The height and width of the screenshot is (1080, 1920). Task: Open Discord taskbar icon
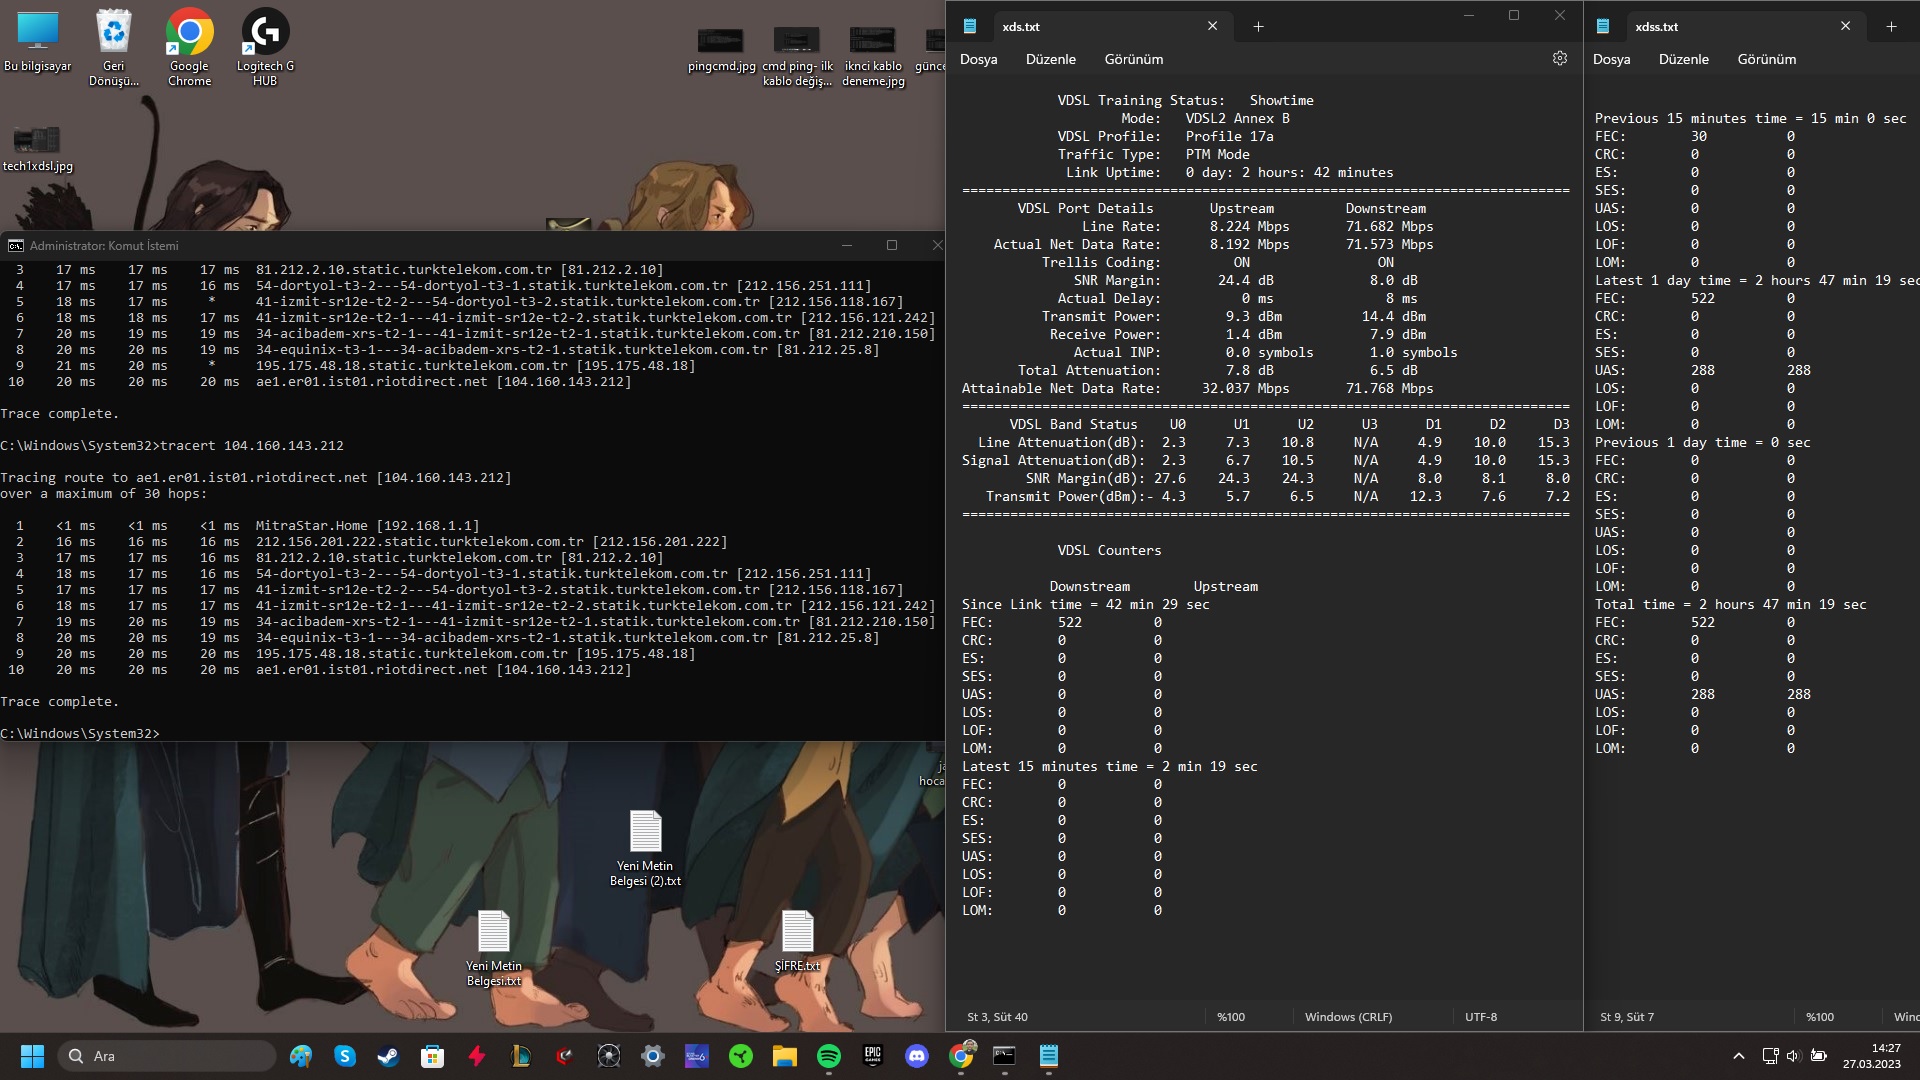pyautogui.click(x=916, y=1056)
